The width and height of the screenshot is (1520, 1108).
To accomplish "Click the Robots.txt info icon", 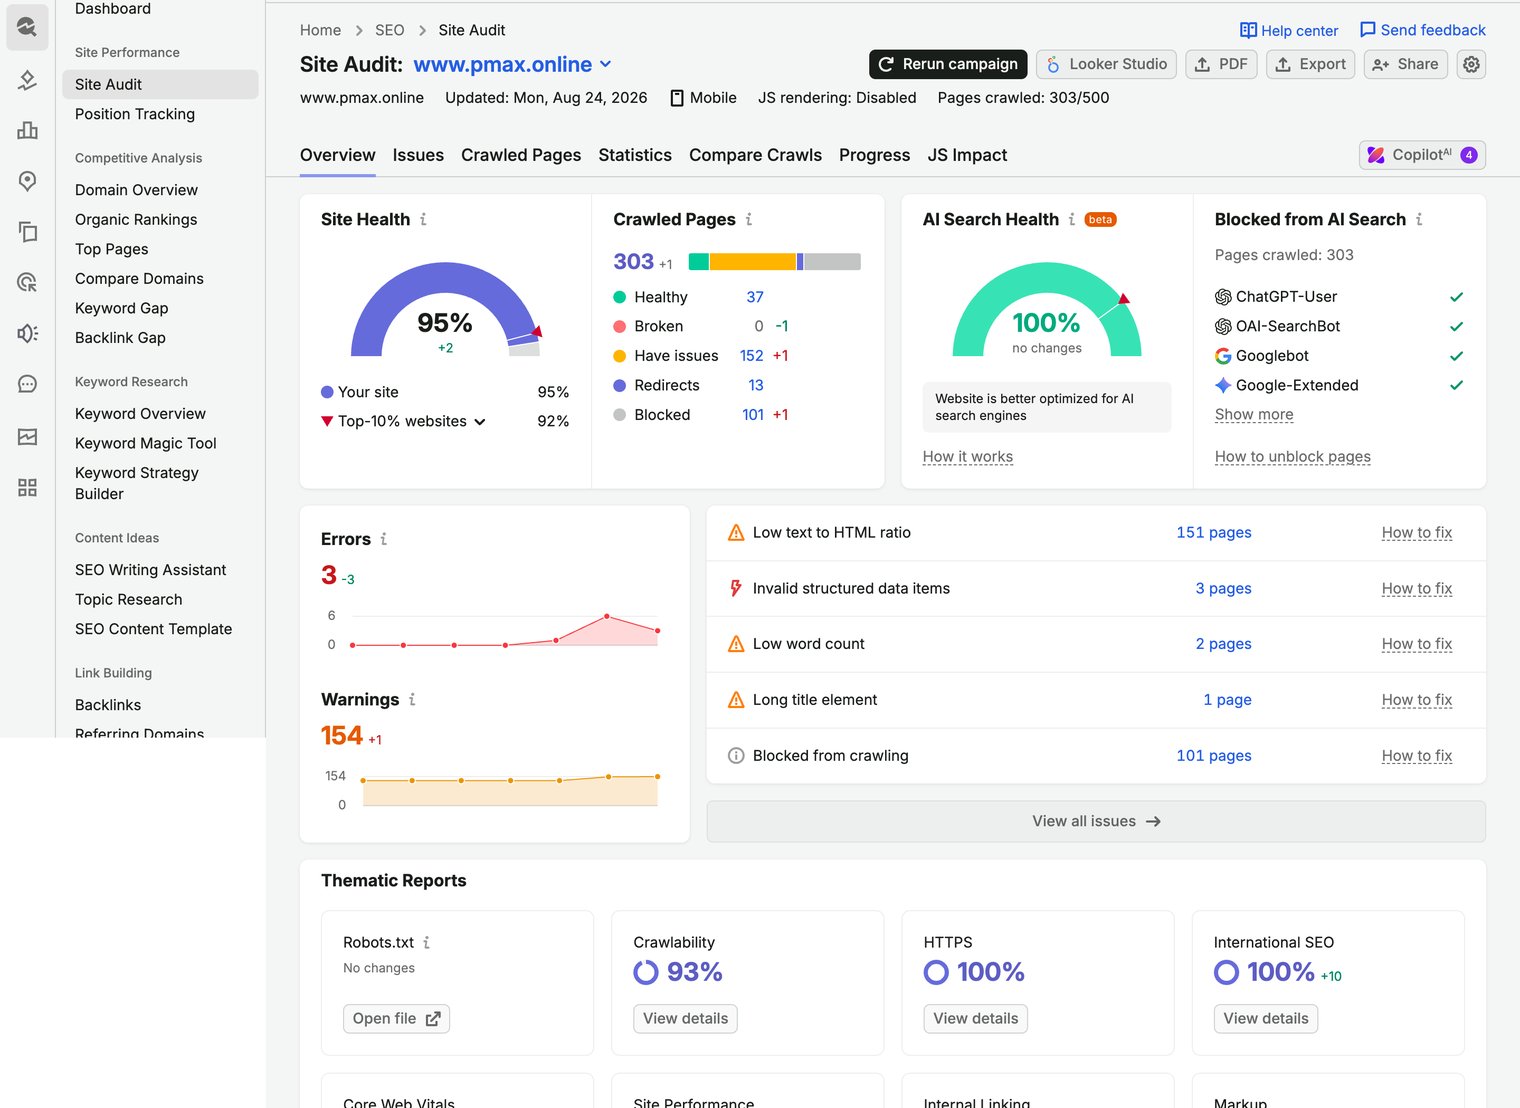I will click(x=427, y=942).
